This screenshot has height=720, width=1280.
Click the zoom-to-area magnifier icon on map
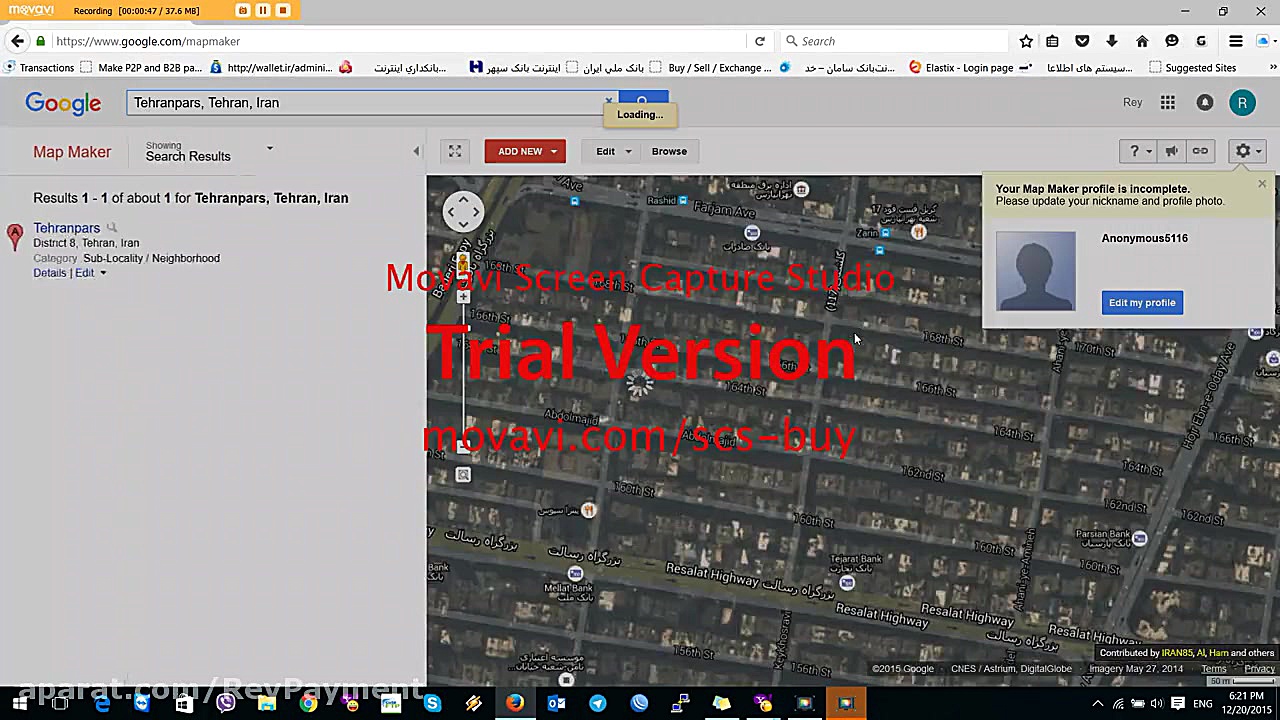[x=463, y=475]
